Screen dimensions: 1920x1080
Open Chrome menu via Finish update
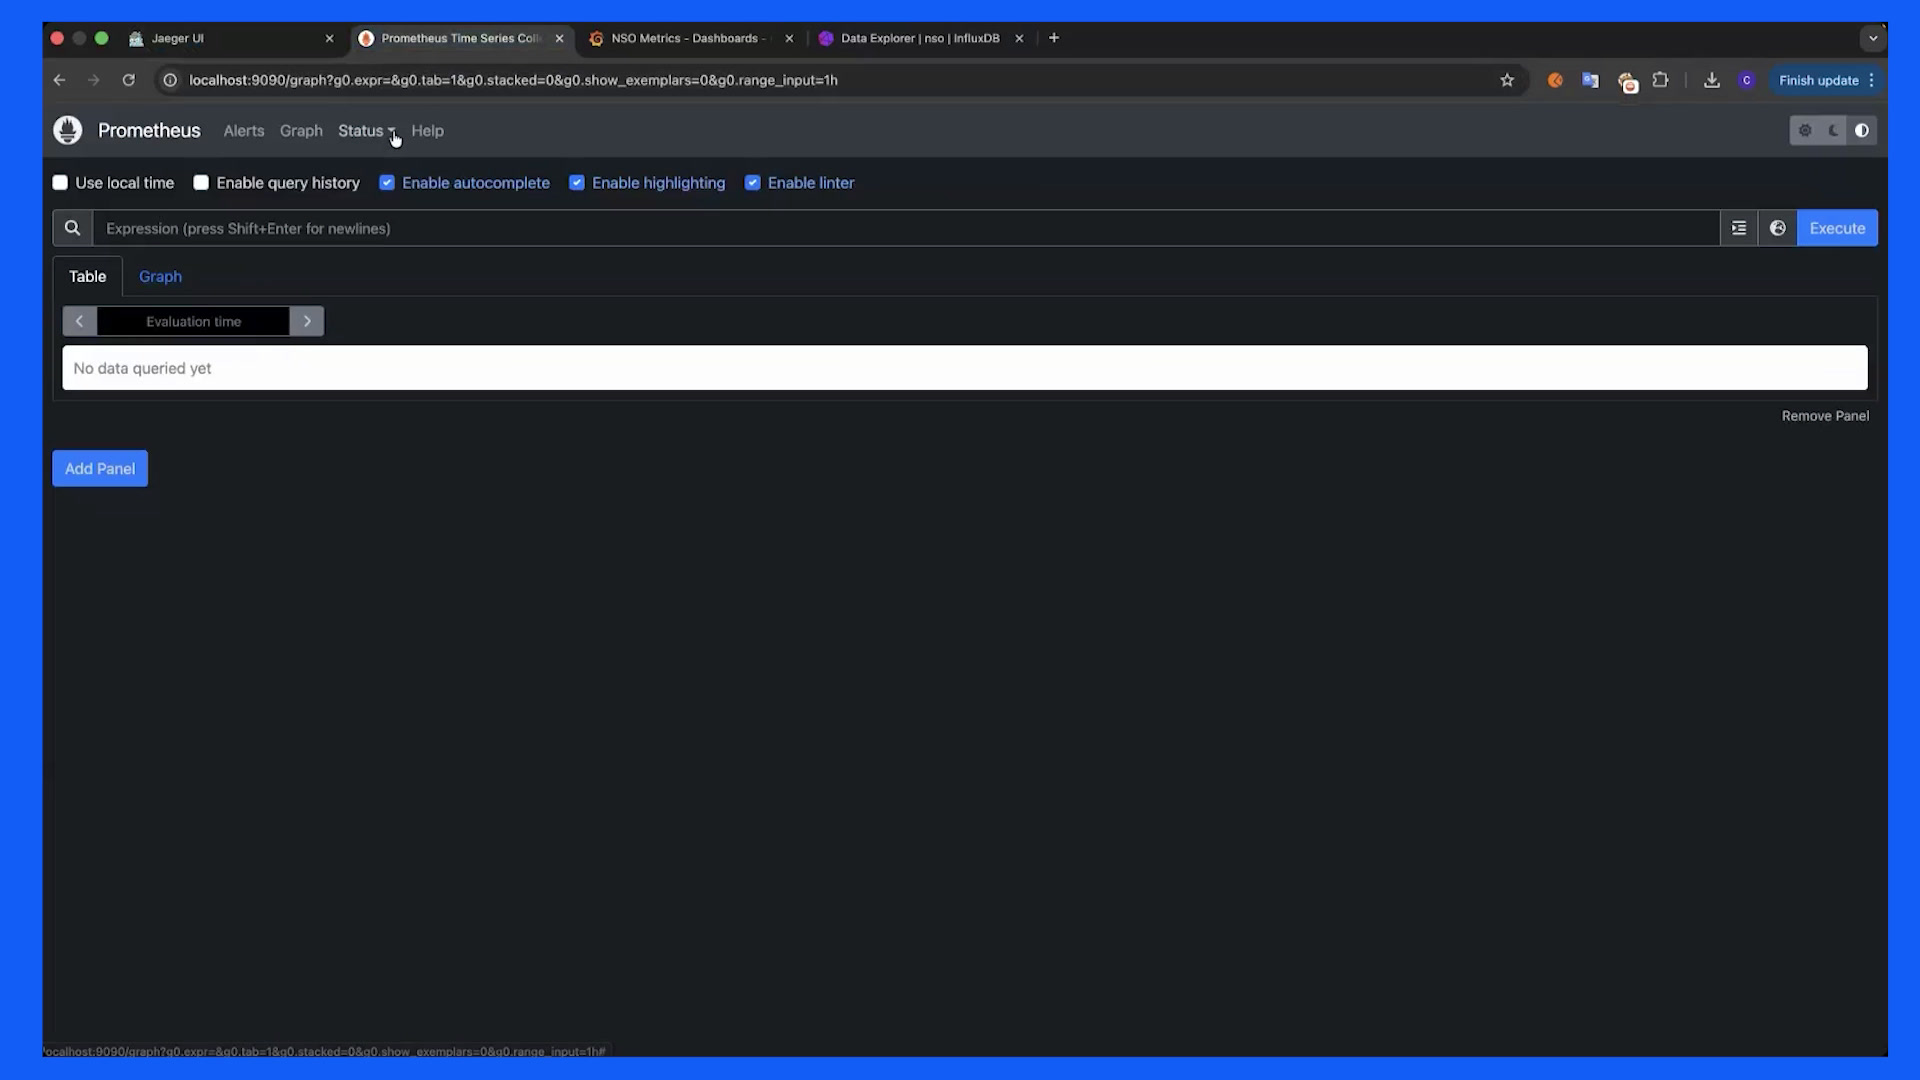1826,80
